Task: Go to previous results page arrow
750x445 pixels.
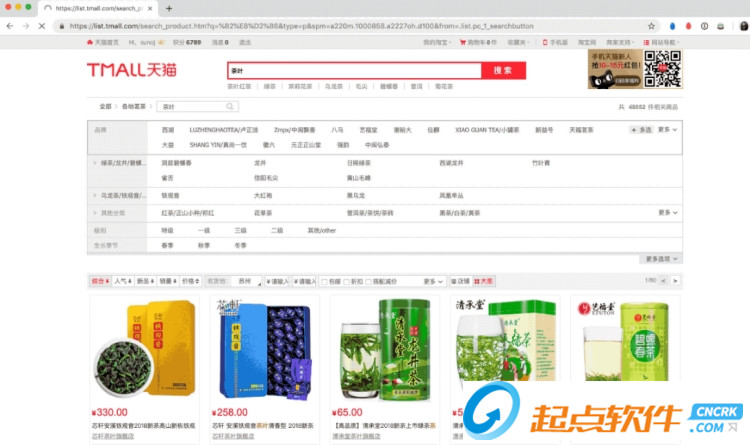Action: click(x=663, y=280)
